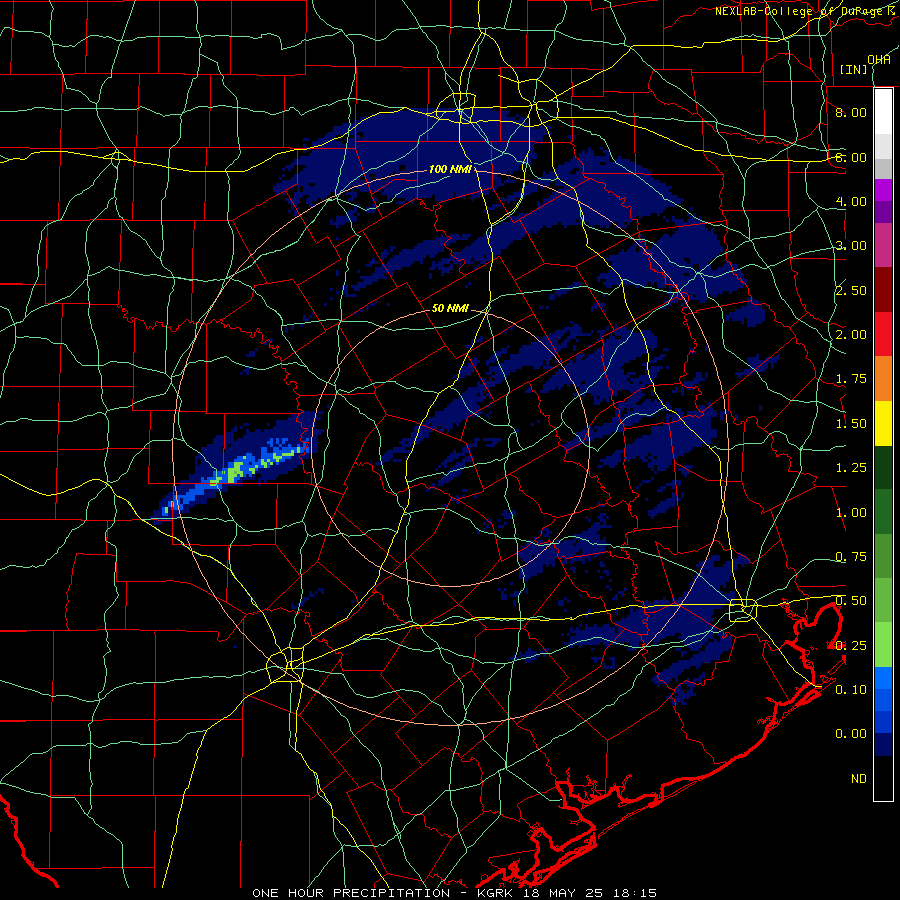
Task: Click the 1.25 legend value
Action: [x=851, y=468]
